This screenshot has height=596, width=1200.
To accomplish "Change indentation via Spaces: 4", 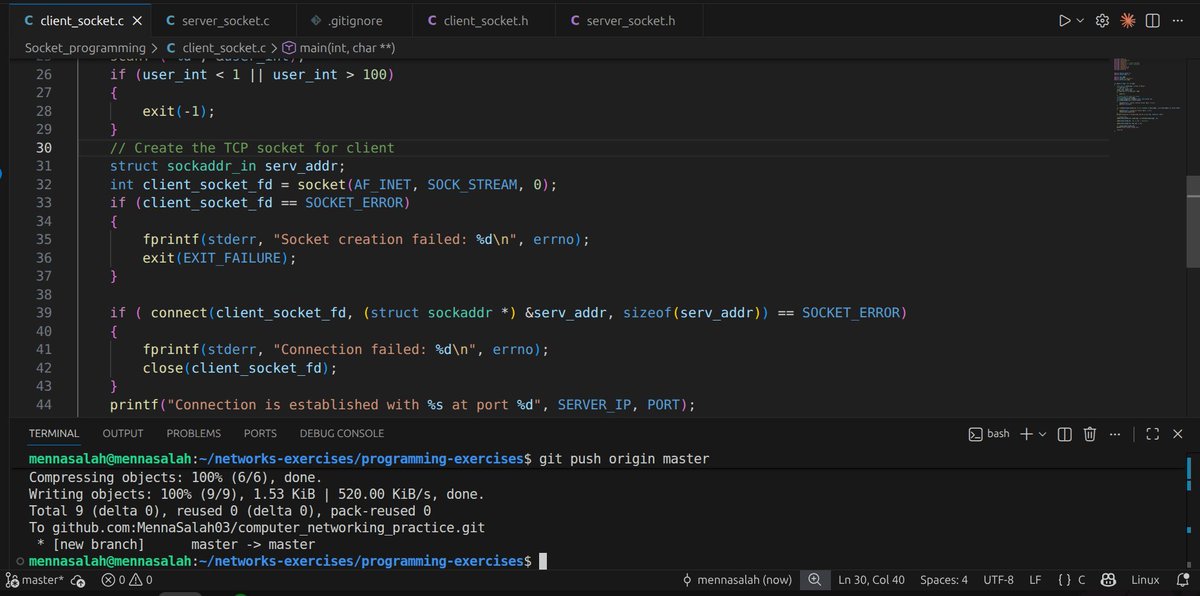I will click(x=944, y=580).
